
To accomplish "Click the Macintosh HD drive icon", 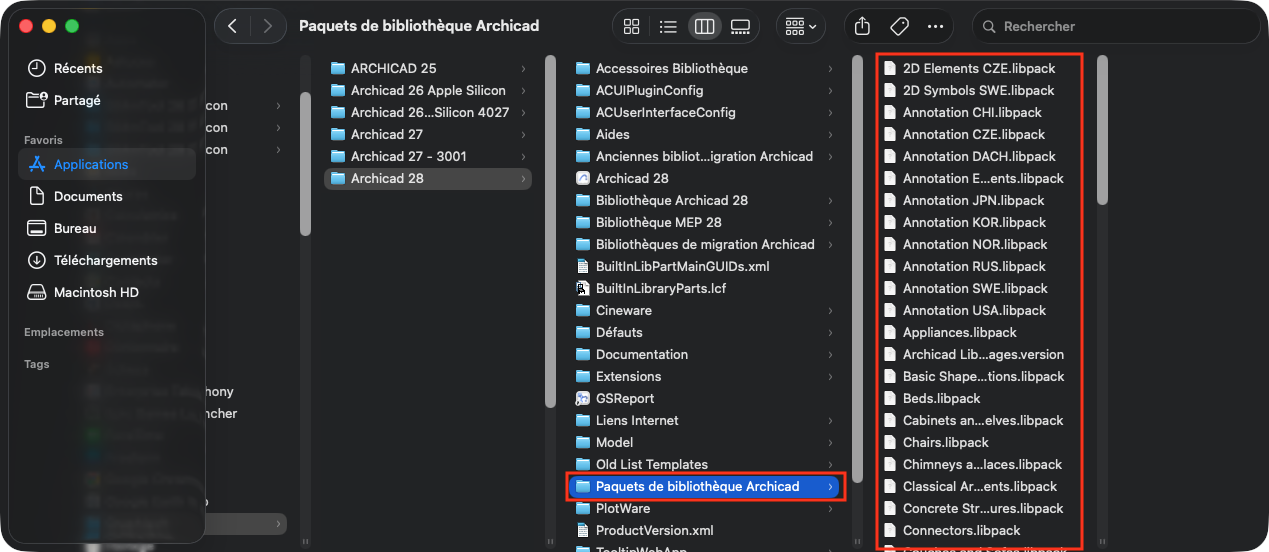I will pos(37,292).
